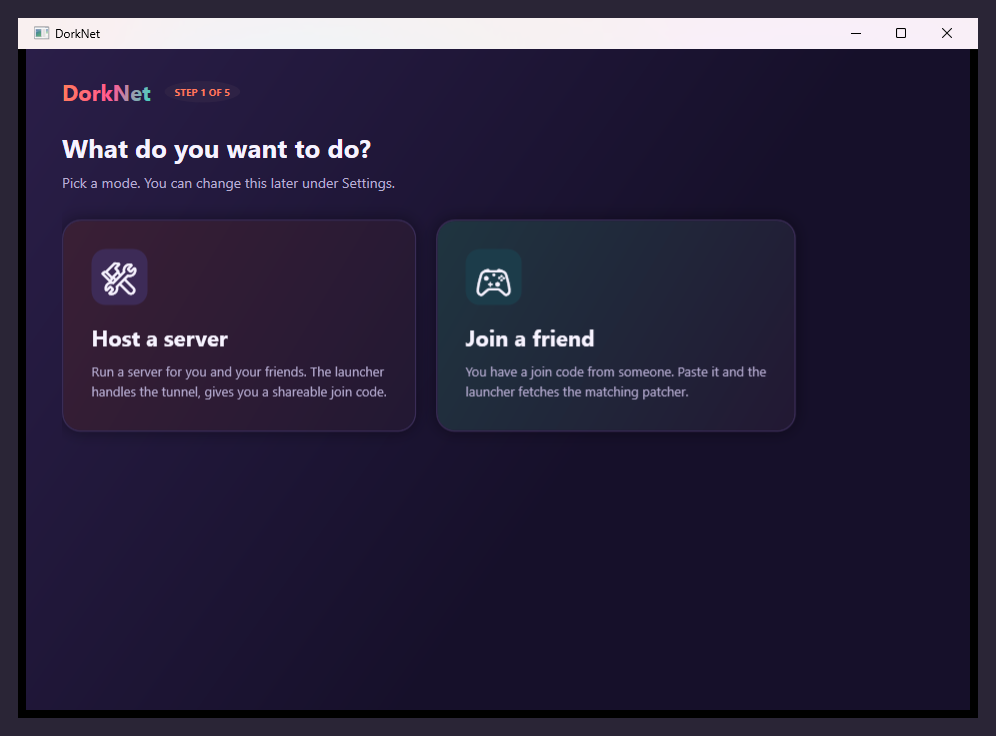
Task: Click the 'Pick a mode' subtitle text
Action: coord(229,184)
